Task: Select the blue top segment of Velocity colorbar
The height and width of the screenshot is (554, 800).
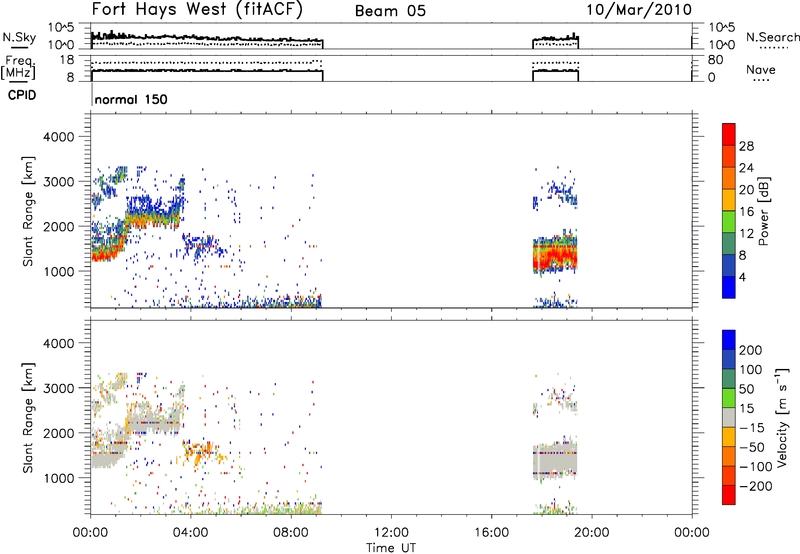Action: pyautogui.click(x=729, y=339)
